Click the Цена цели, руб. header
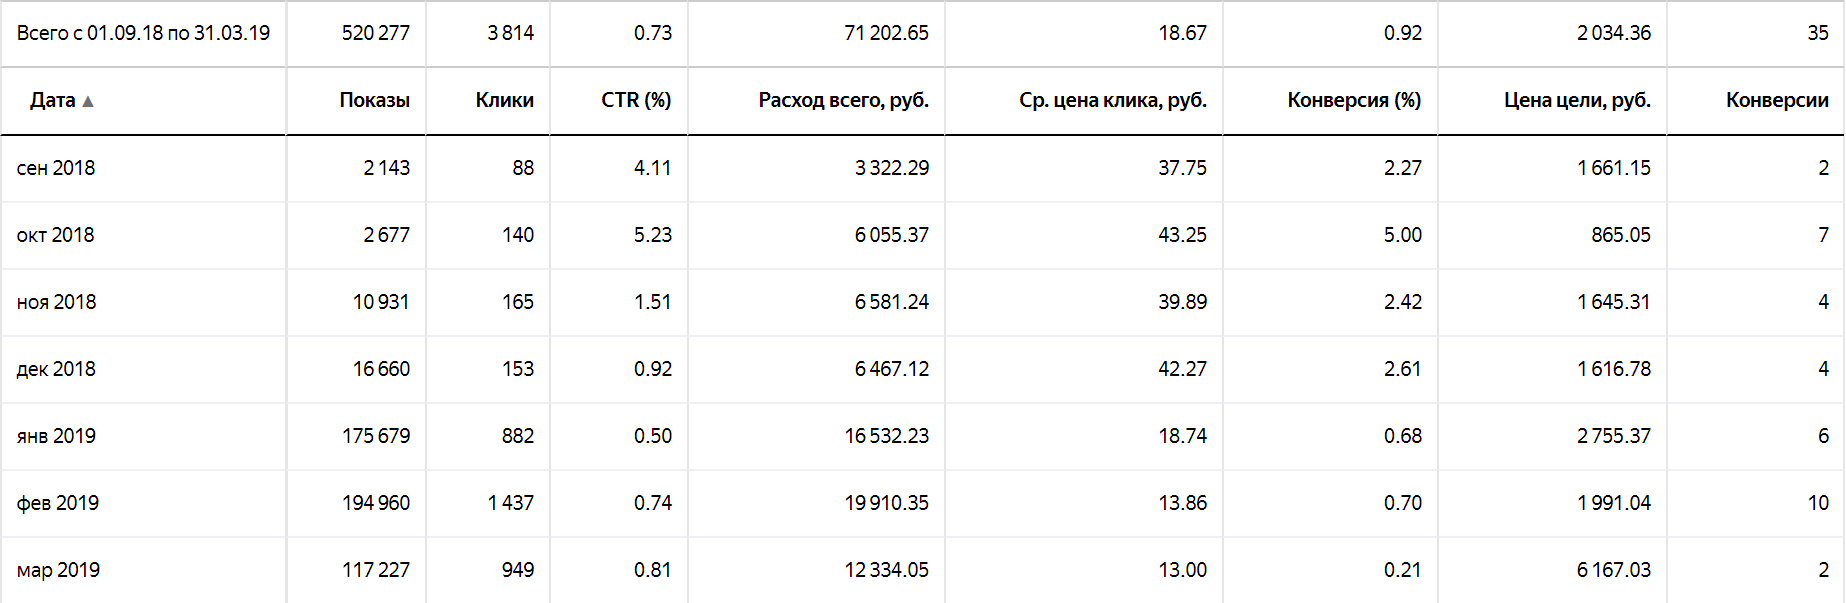 point(1577,100)
